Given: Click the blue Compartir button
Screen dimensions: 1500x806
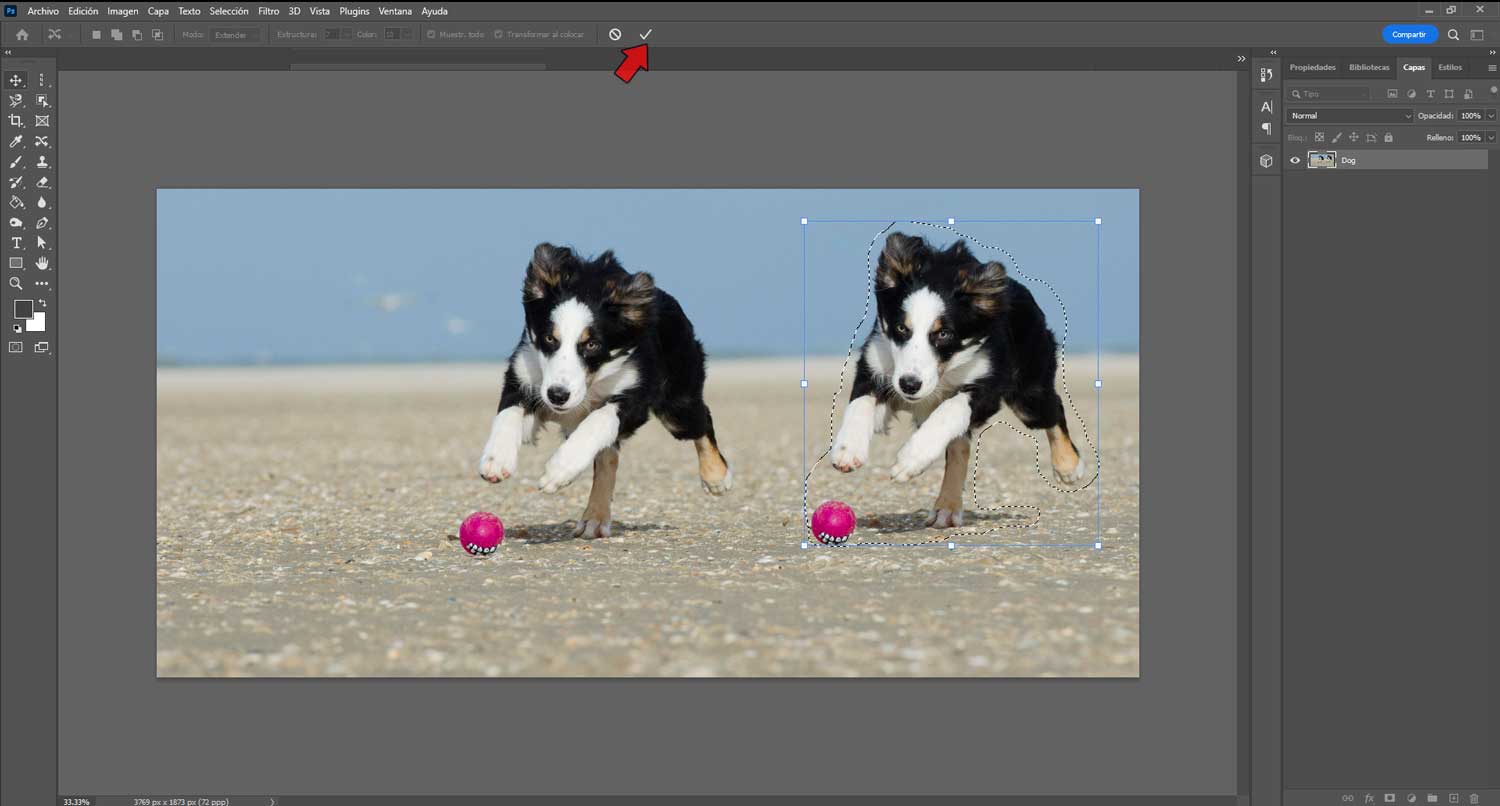Looking at the screenshot, I should pyautogui.click(x=1409, y=35).
